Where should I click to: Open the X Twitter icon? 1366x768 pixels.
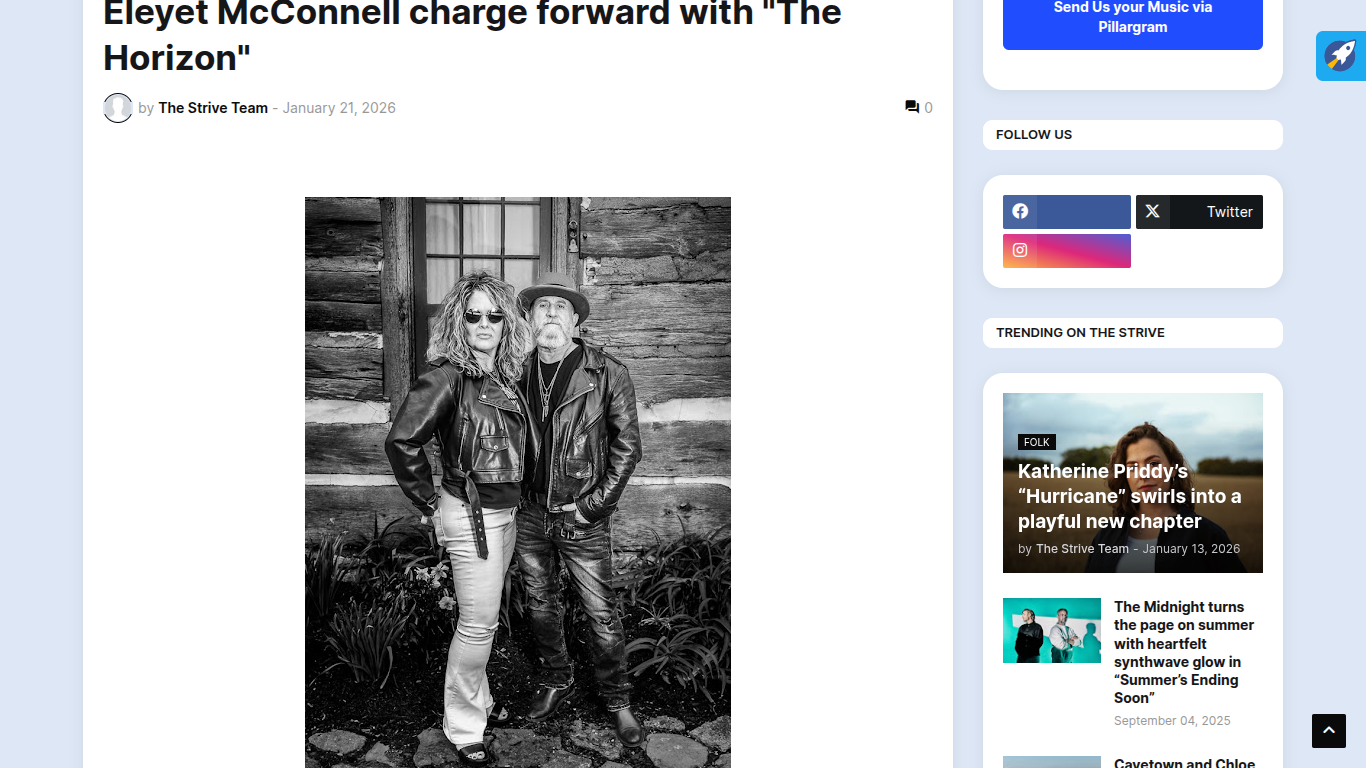(x=1153, y=211)
